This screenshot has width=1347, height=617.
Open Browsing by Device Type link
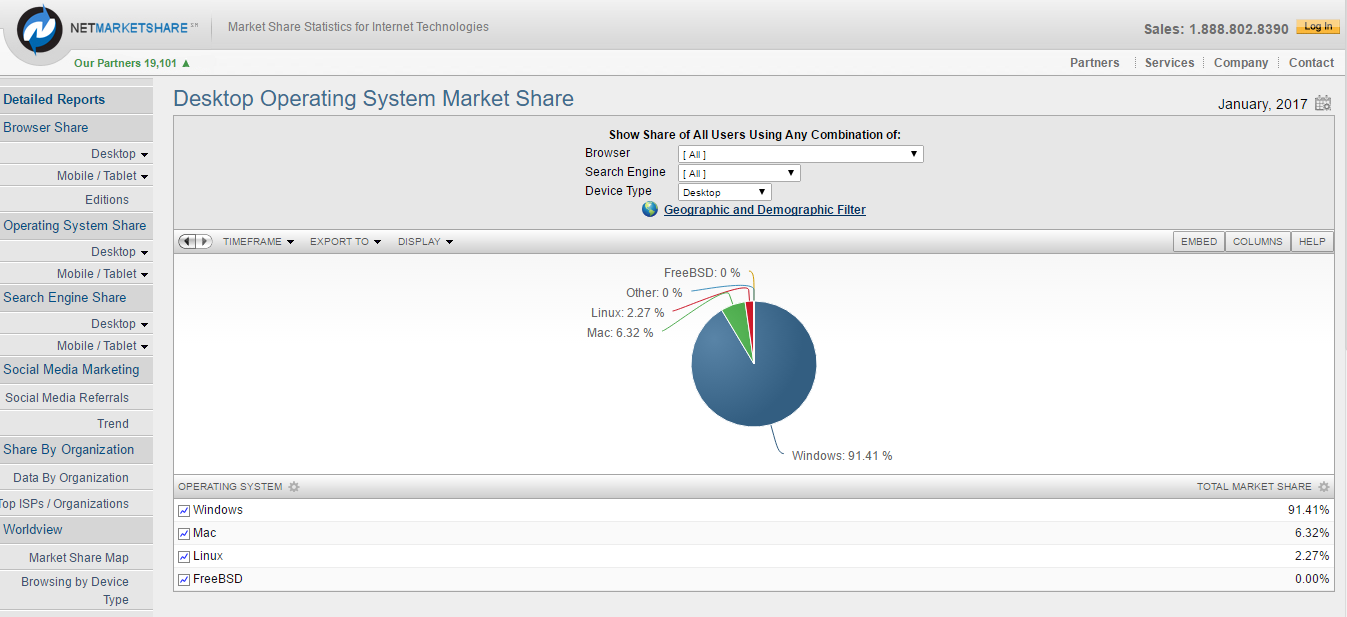(75, 591)
